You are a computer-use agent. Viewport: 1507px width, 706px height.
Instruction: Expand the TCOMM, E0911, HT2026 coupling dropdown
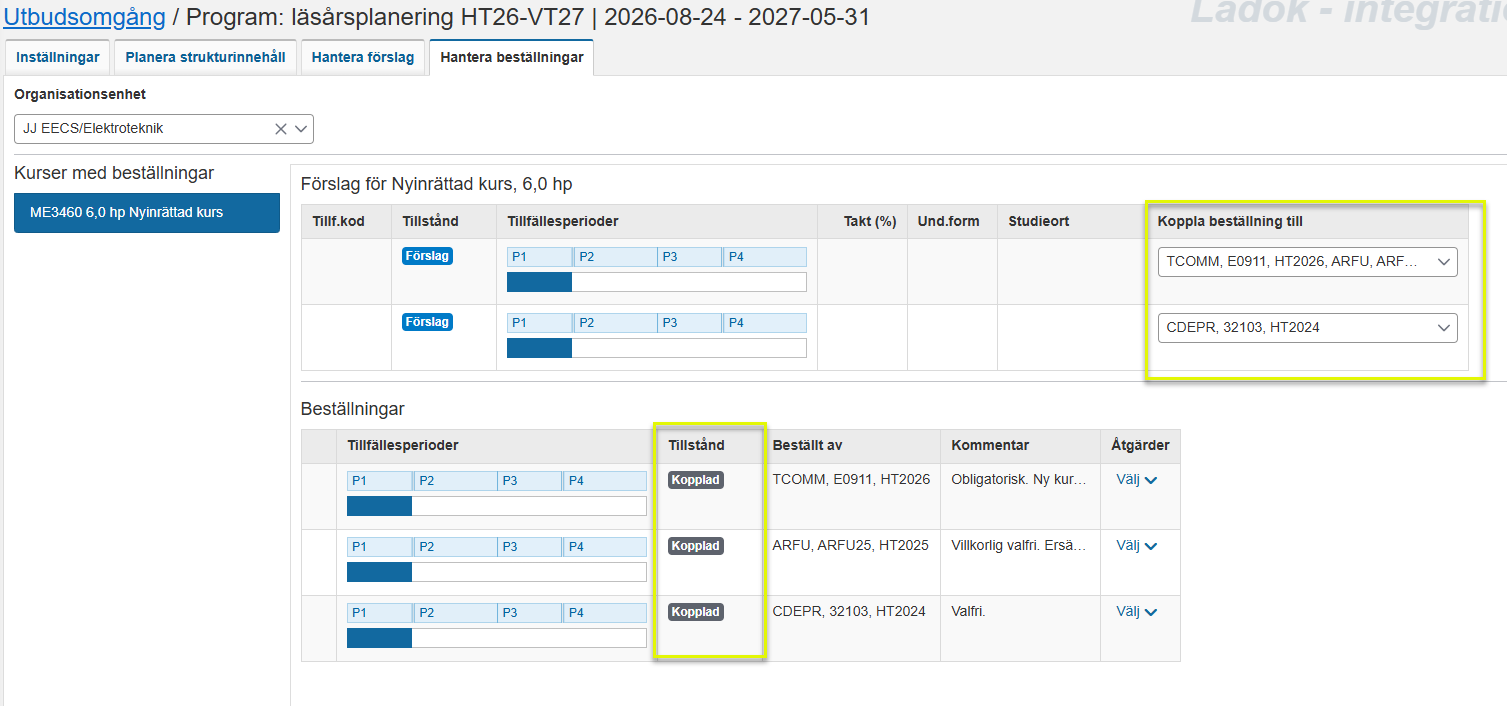[x=1307, y=262]
